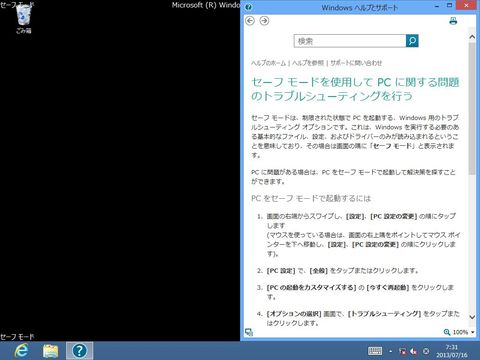Viewport: 480px width, 360px height.
Task: Click the scrollbar down arrow in help window
Action: [x=472, y=317]
